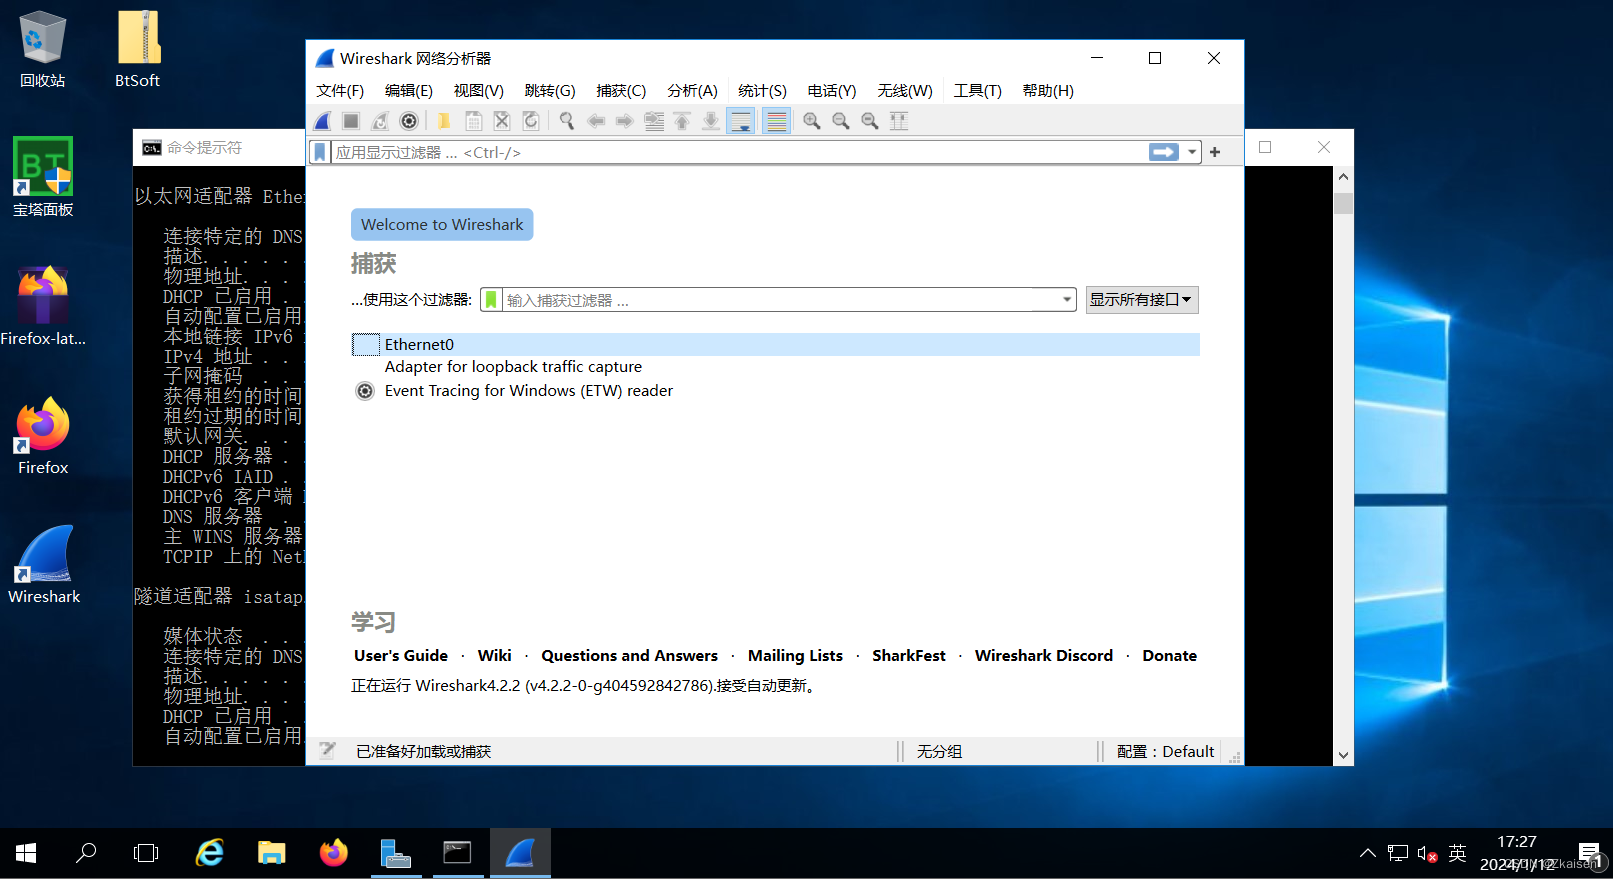
Task: Apply display filter arrow button
Action: click(1164, 152)
